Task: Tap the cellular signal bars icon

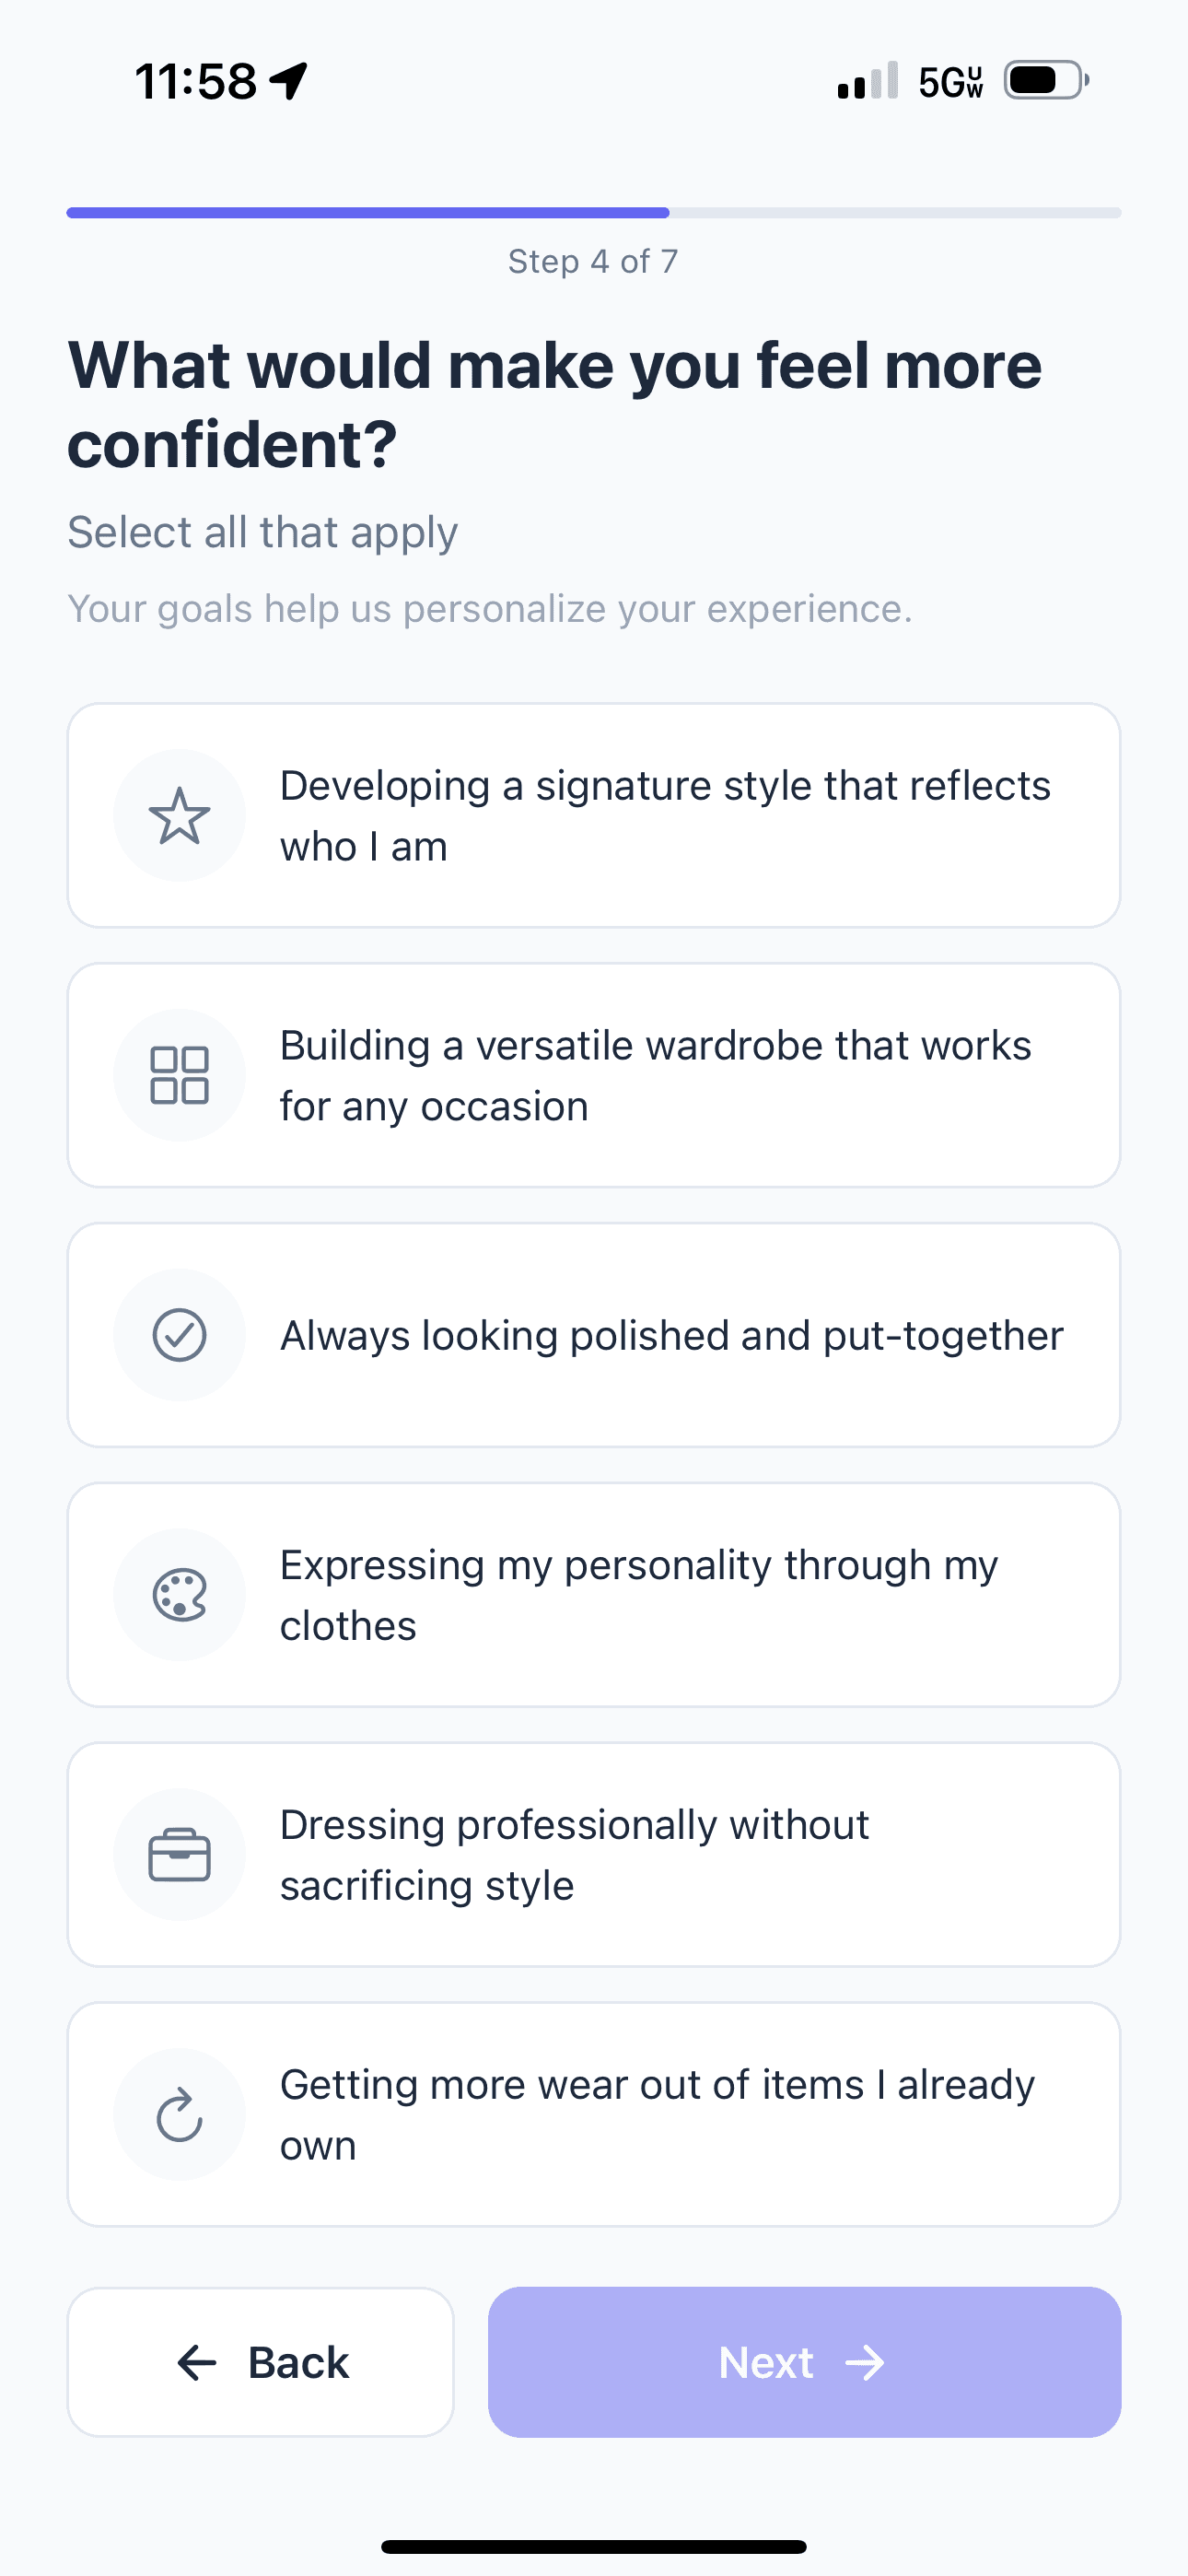Action: [x=867, y=82]
